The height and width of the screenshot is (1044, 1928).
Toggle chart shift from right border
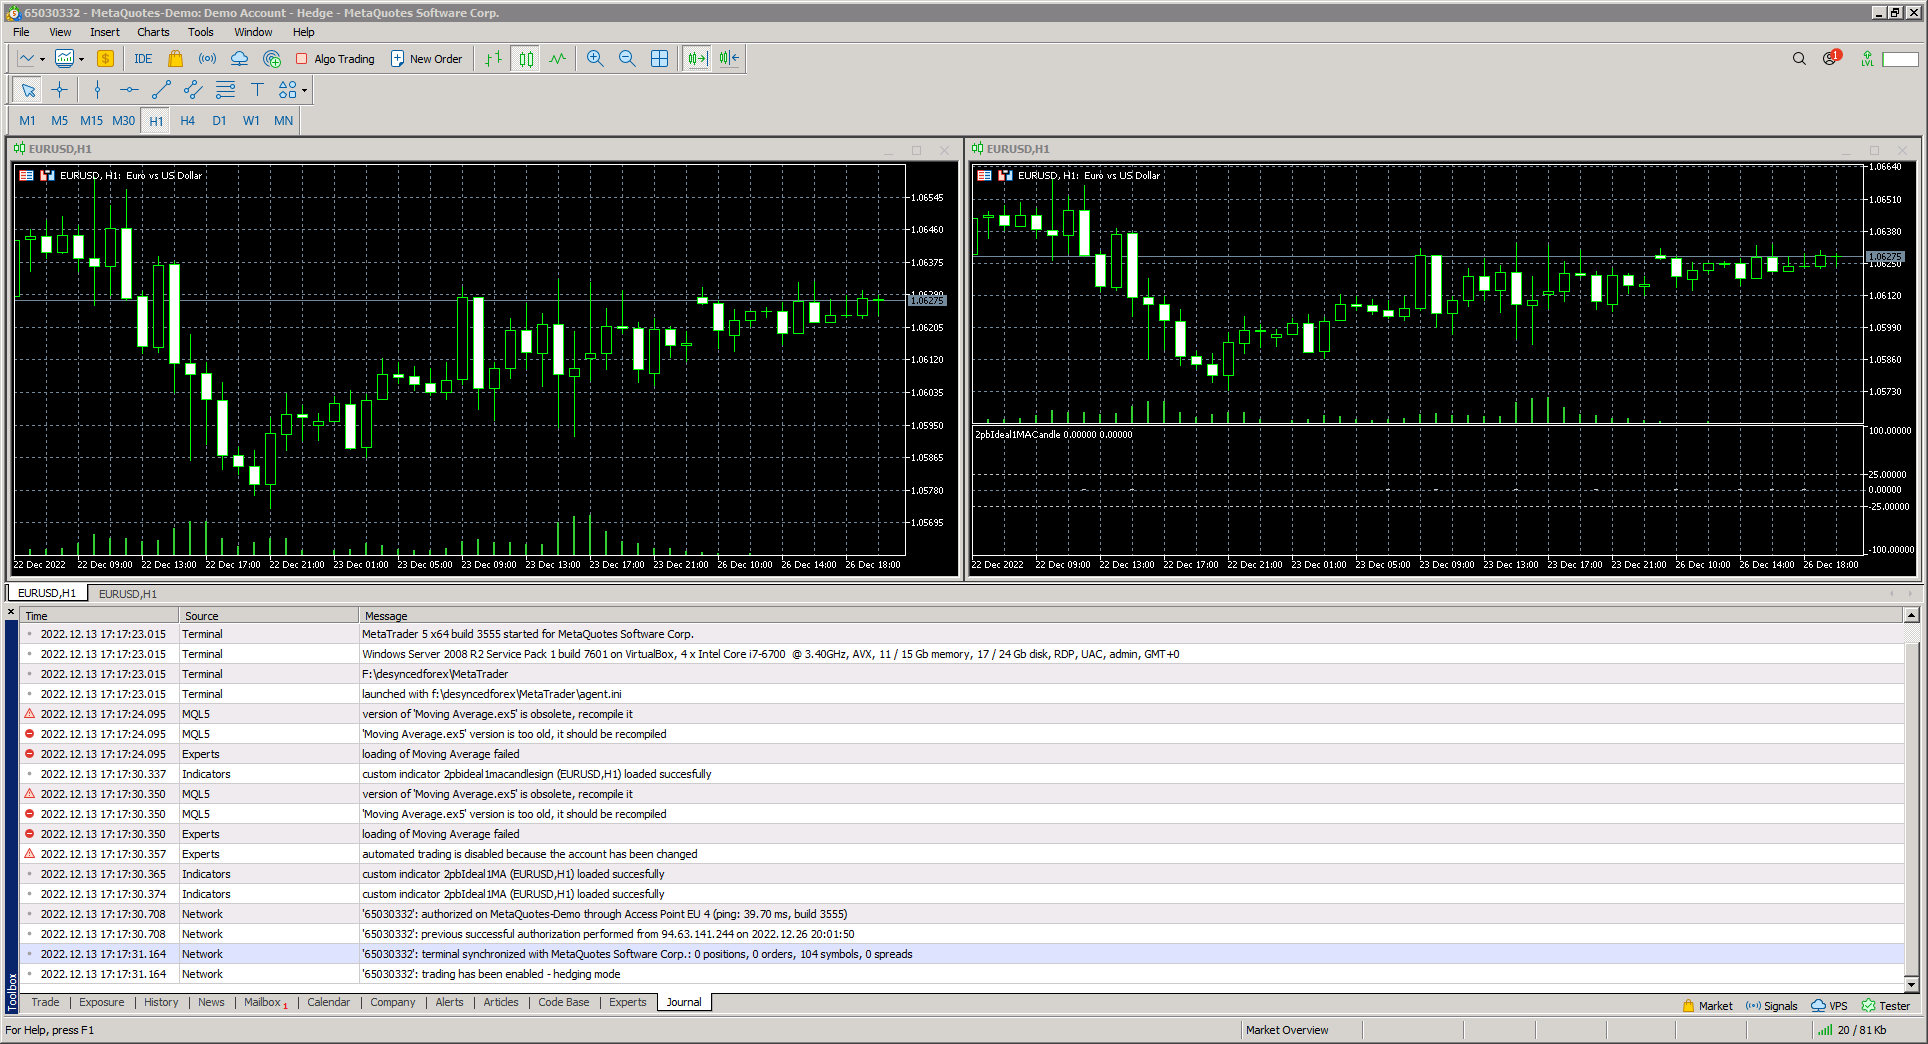pos(729,59)
